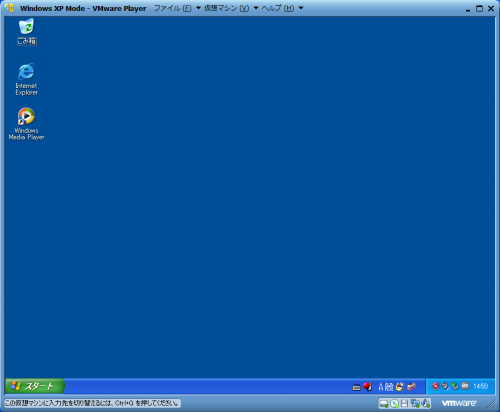Open the スタート menu button
The width and height of the screenshot is (500, 412).
pyautogui.click(x=34, y=386)
